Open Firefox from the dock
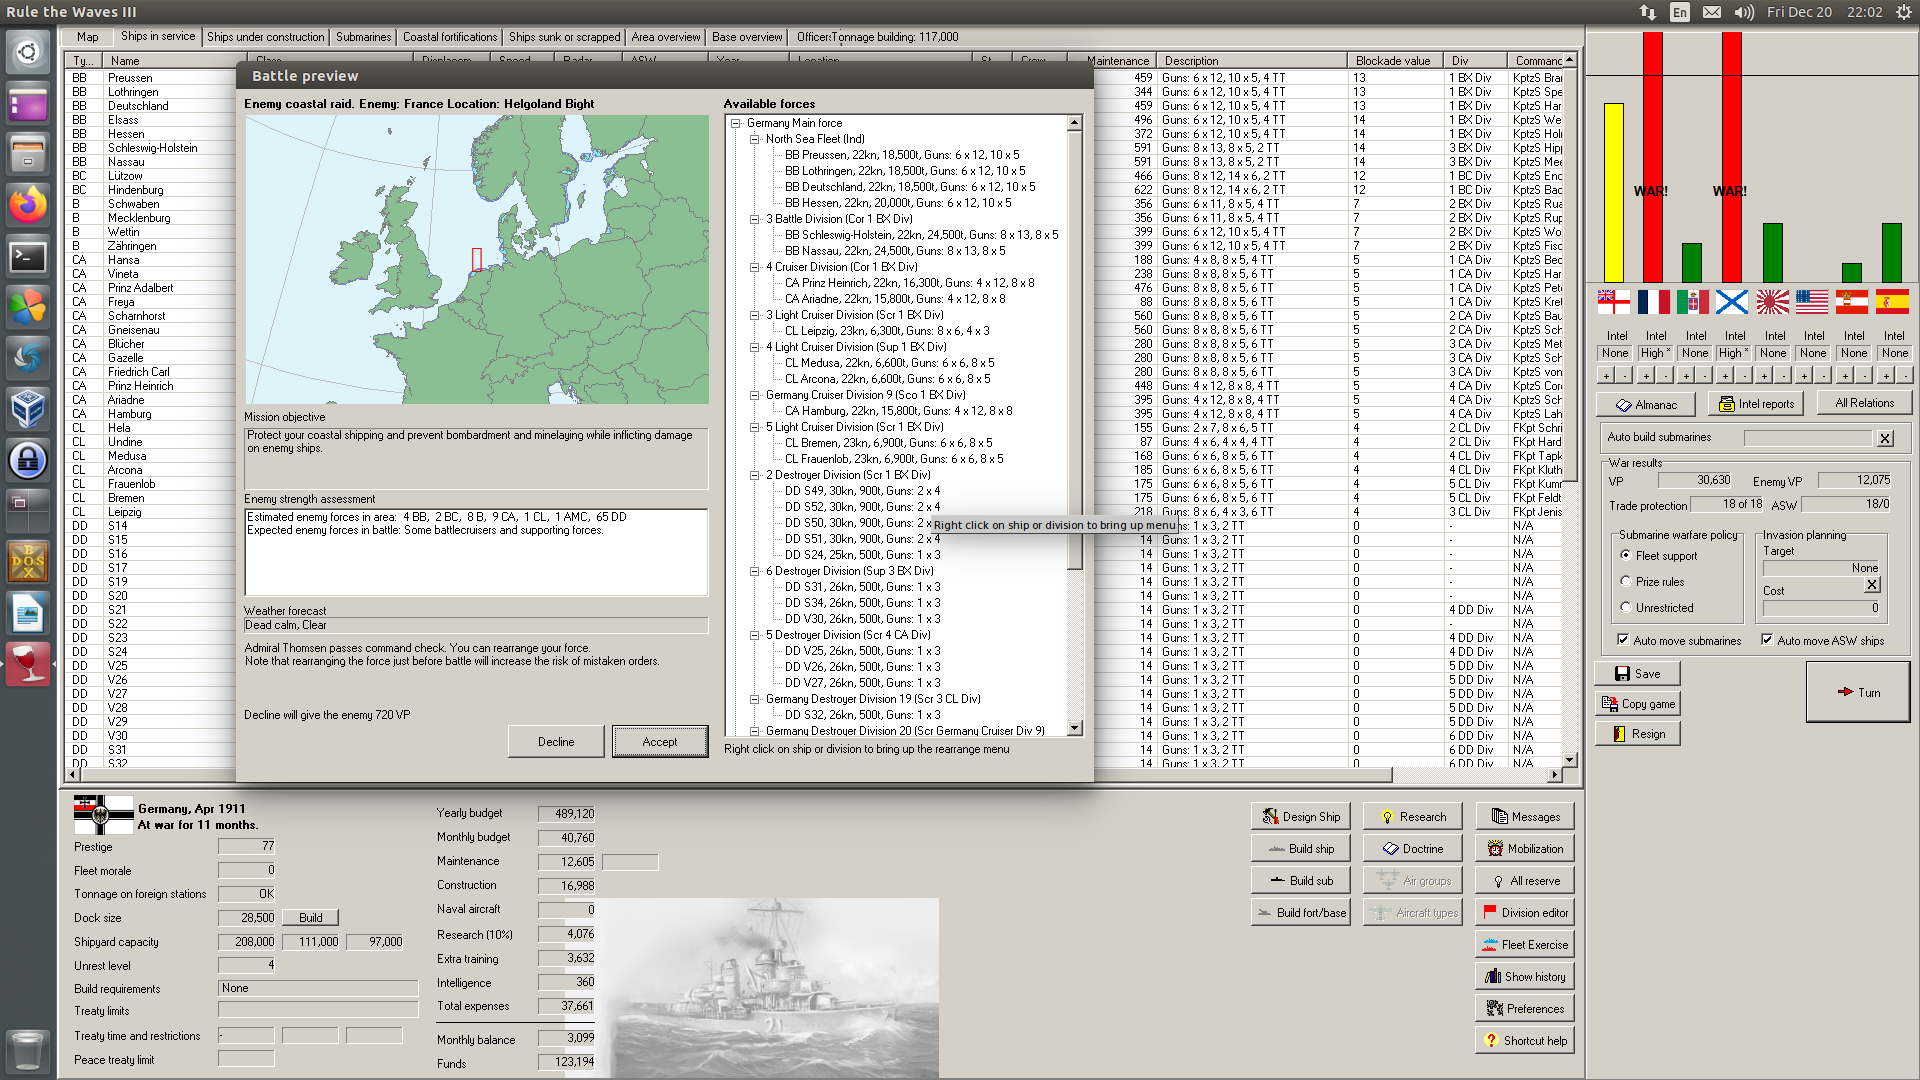The image size is (1920, 1080). coord(28,205)
